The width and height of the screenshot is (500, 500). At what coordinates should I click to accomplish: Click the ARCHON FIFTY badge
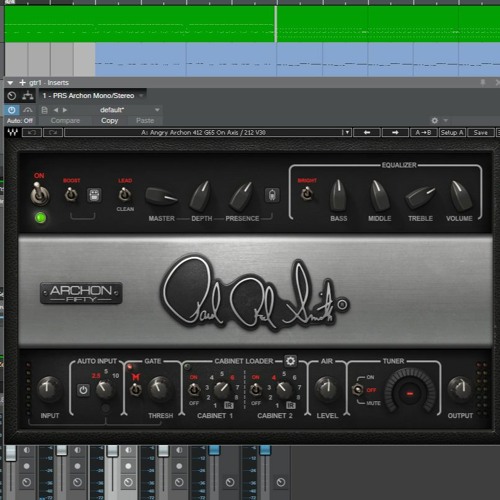tap(81, 293)
